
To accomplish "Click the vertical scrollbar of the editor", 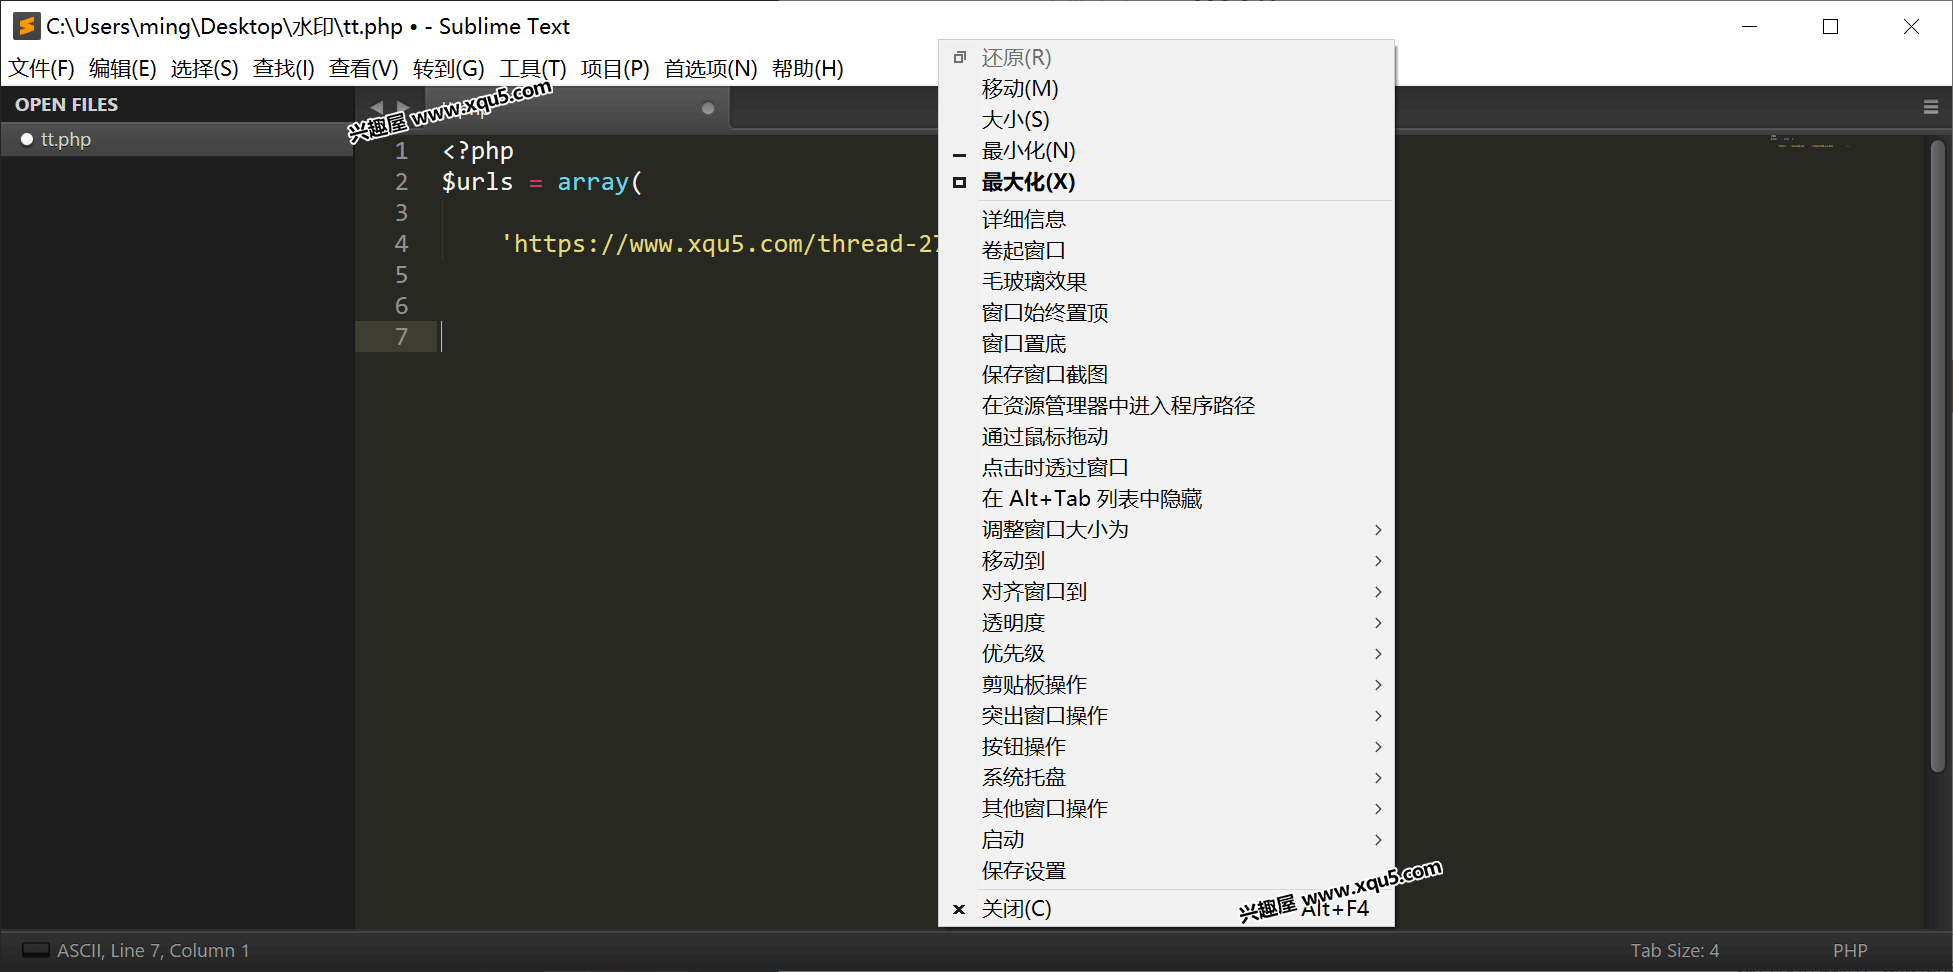I will click(1937, 455).
